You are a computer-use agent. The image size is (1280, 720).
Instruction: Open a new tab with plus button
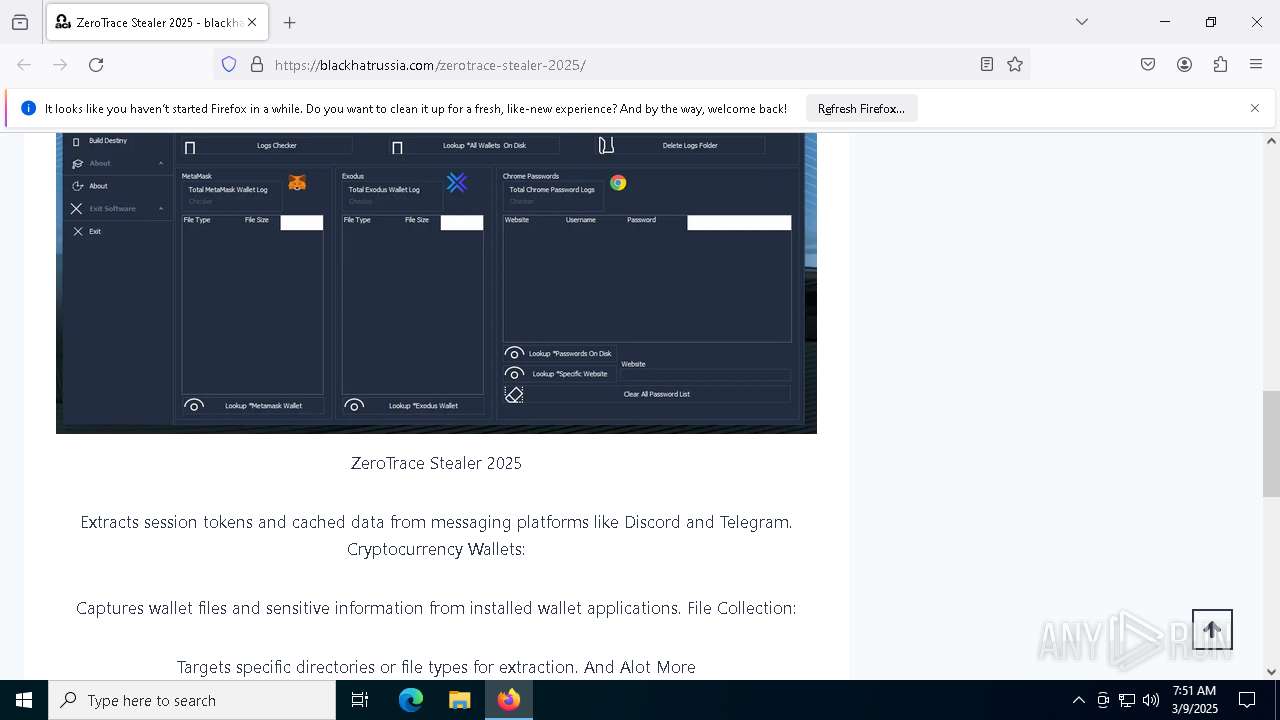(x=290, y=22)
